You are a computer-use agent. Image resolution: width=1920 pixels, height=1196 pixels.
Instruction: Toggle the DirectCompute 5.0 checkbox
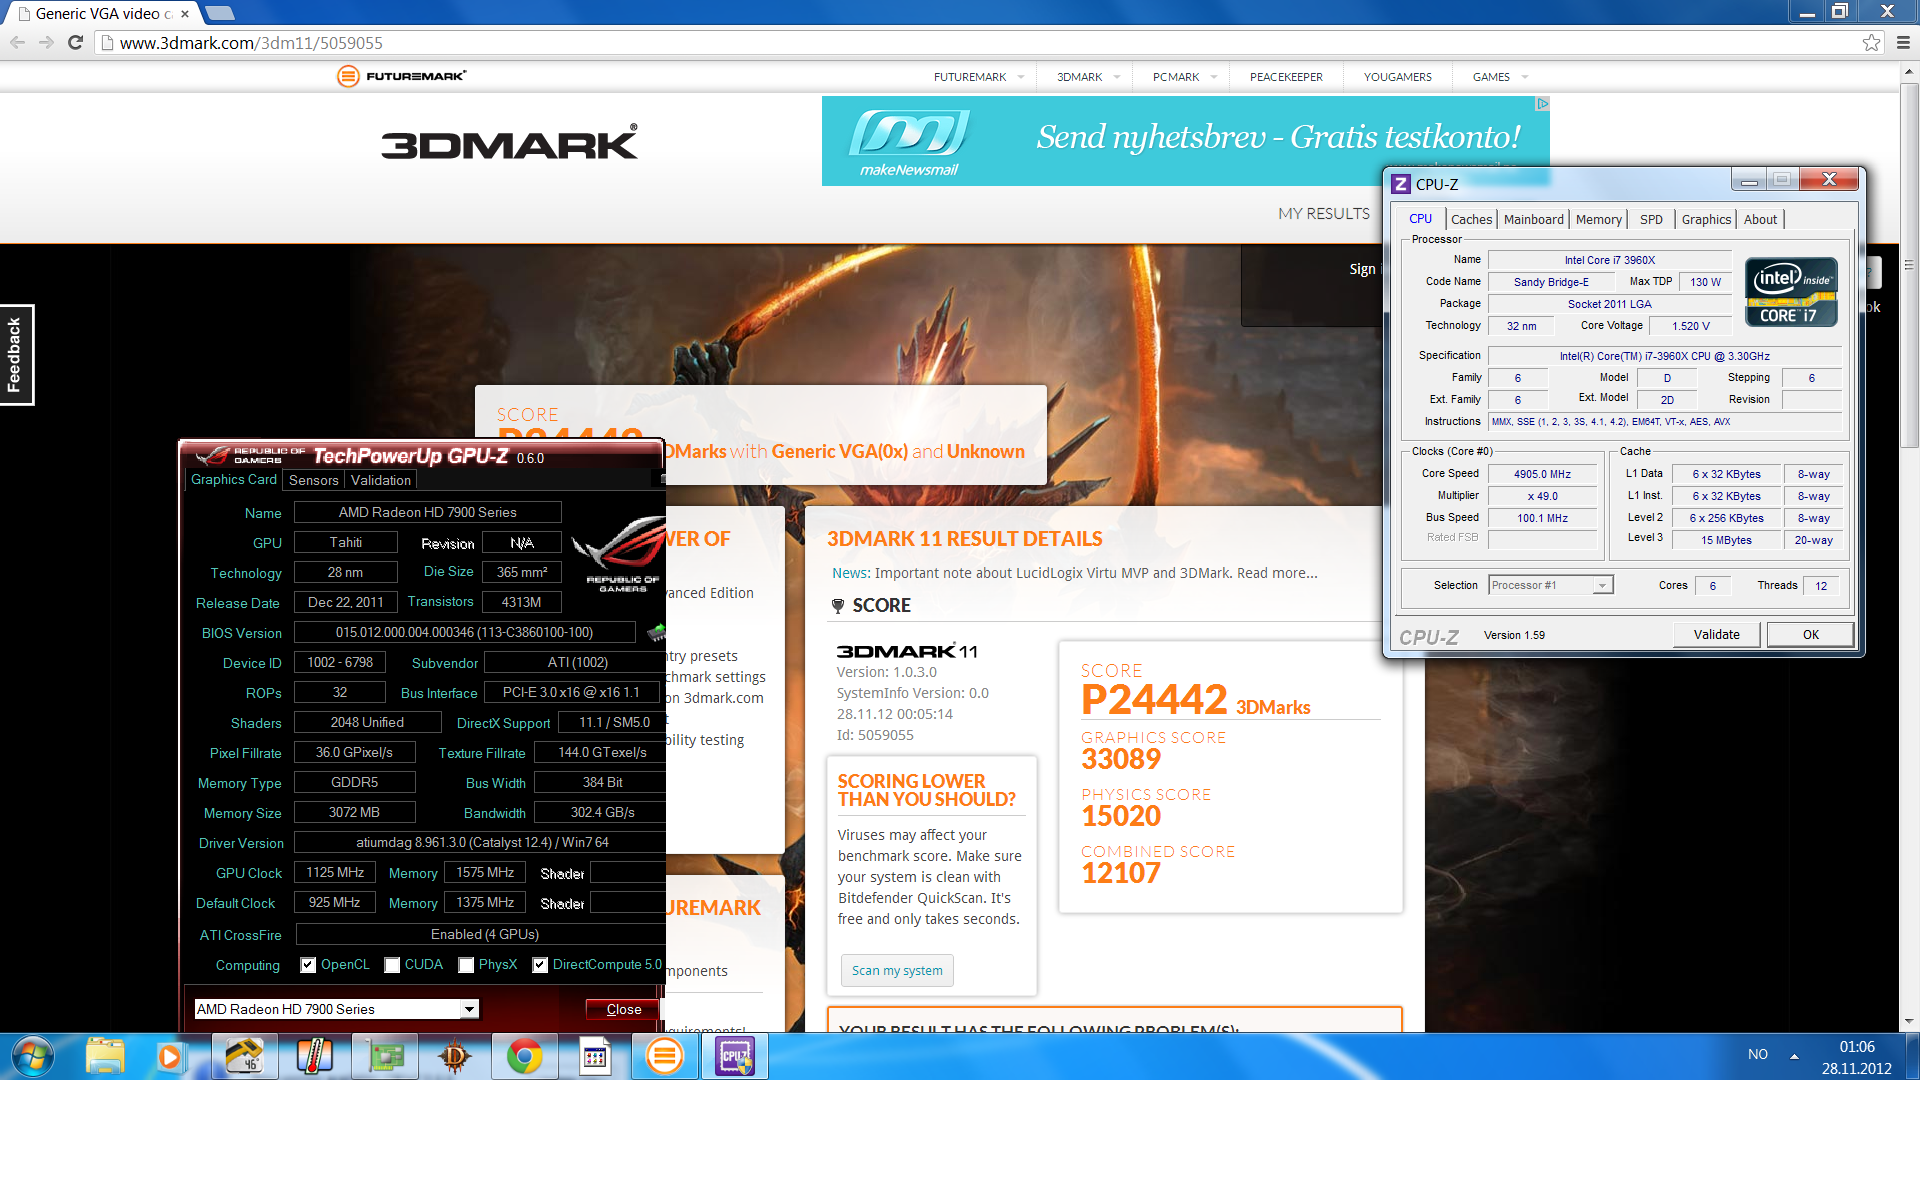[540, 965]
